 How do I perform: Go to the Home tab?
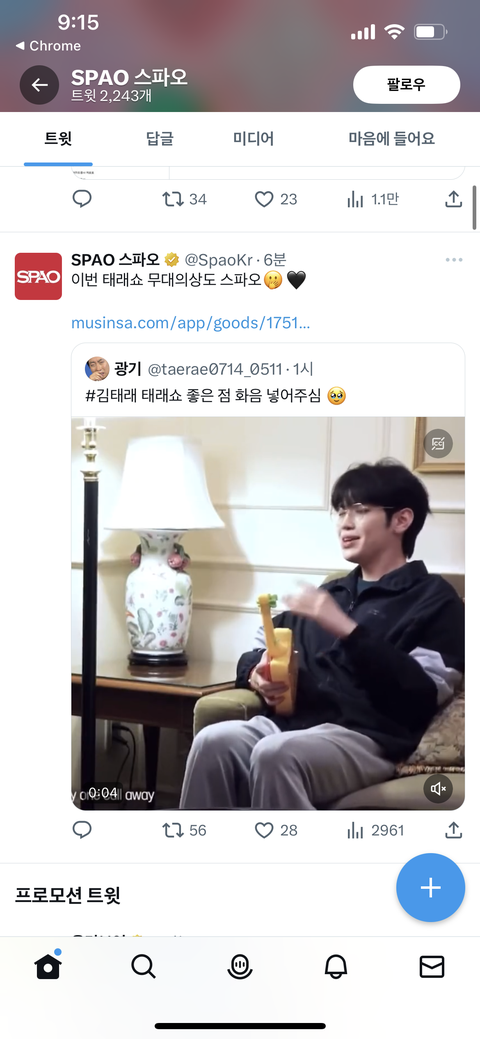tap(48, 966)
